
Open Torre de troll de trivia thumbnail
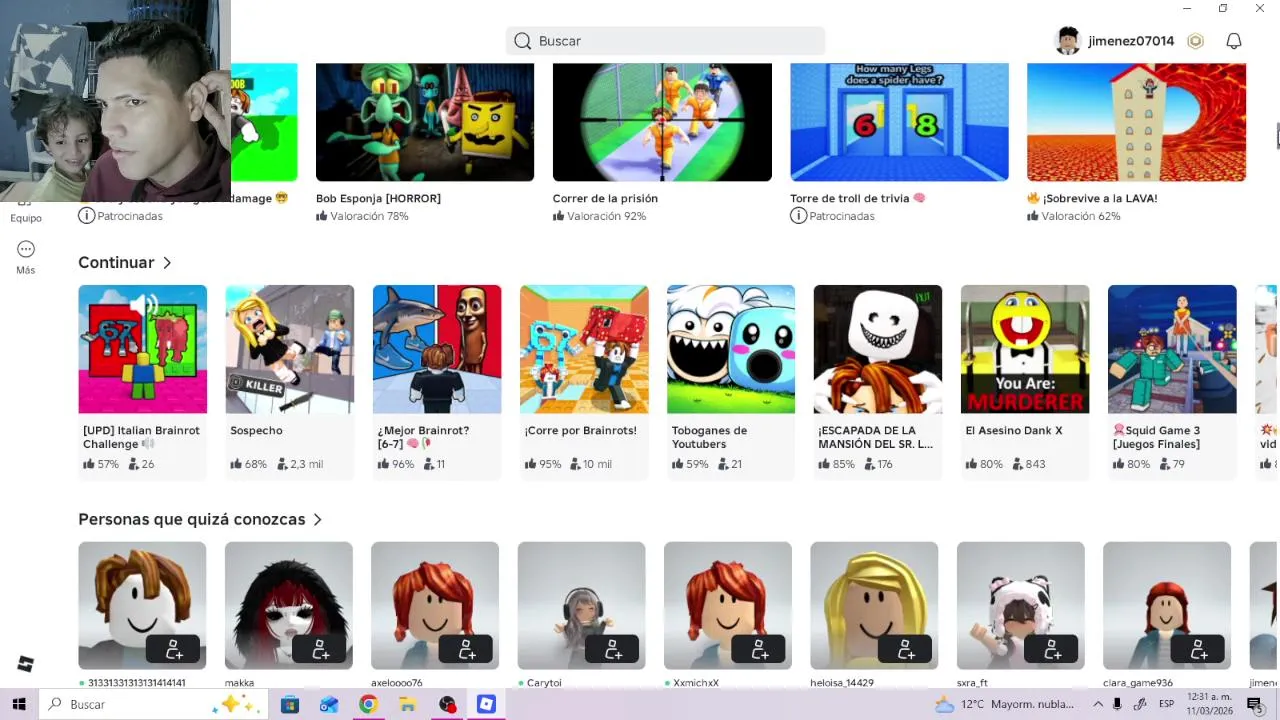click(x=899, y=122)
